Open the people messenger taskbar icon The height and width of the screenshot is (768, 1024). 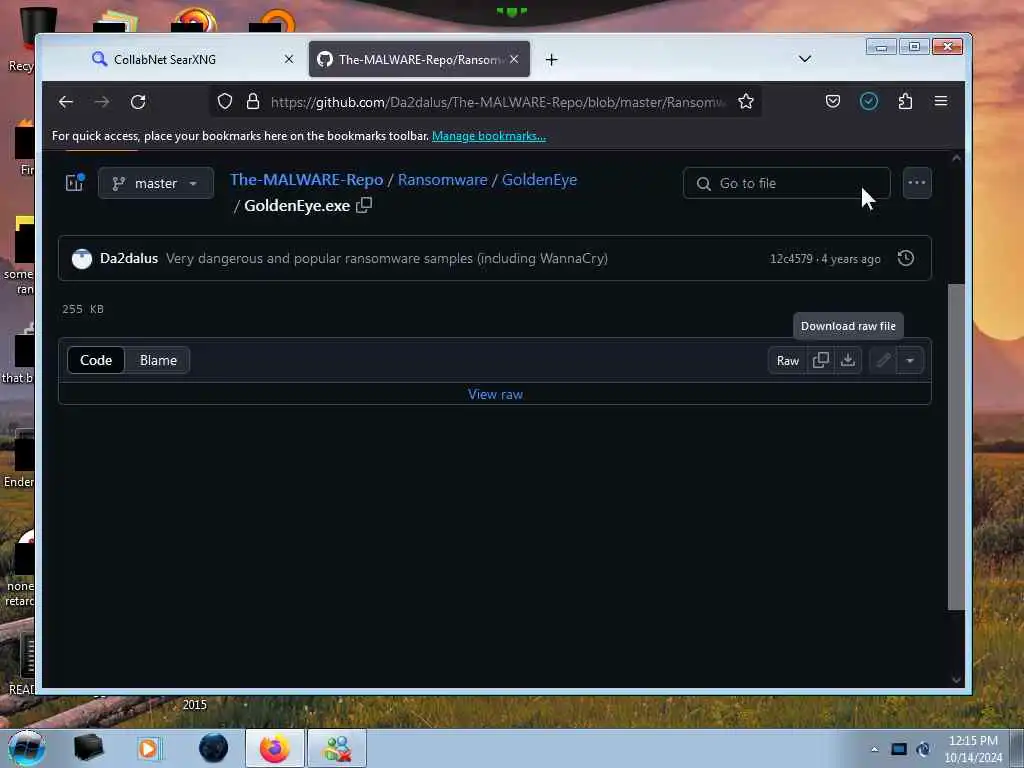(x=337, y=748)
